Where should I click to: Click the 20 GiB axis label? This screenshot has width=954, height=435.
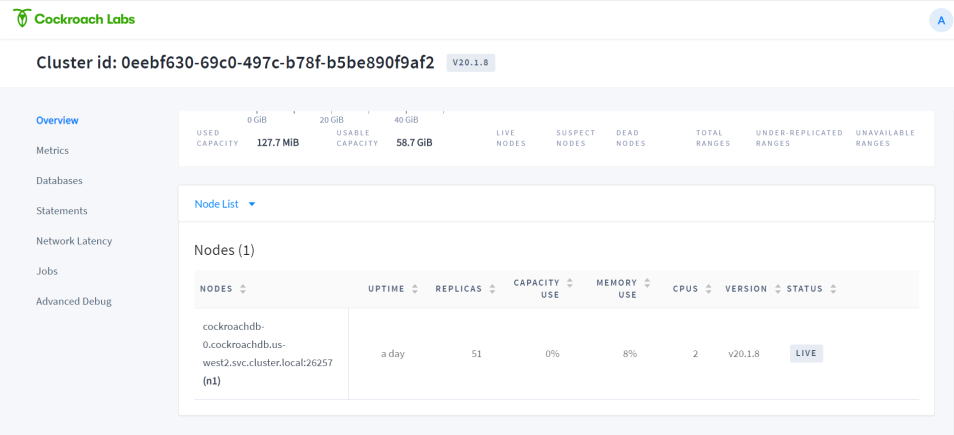point(332,120)
